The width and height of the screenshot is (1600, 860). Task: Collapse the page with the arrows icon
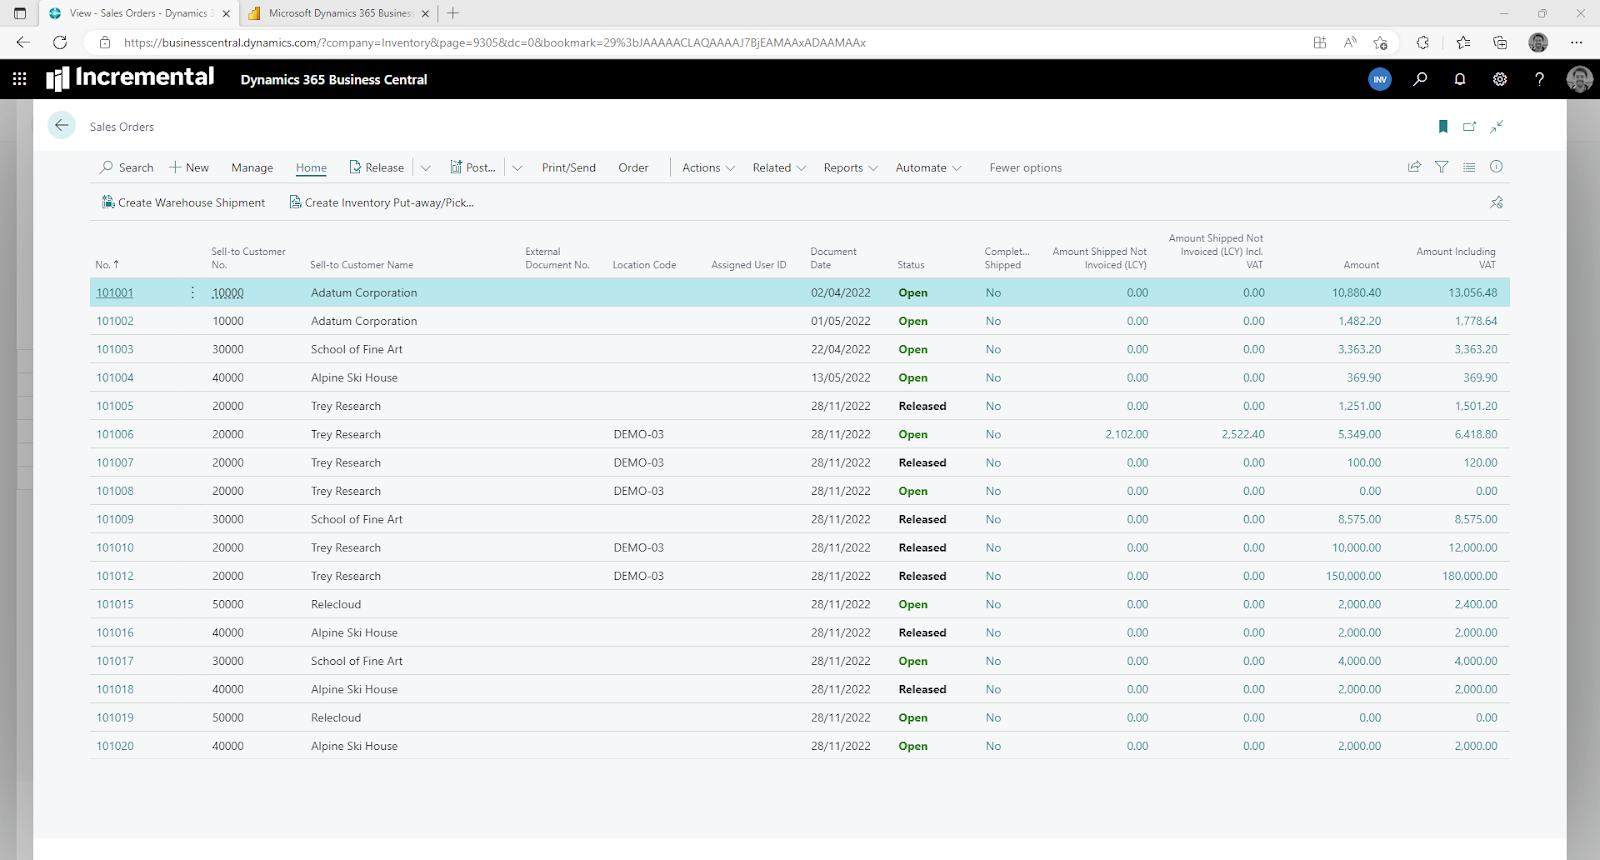coord(1496,126)
